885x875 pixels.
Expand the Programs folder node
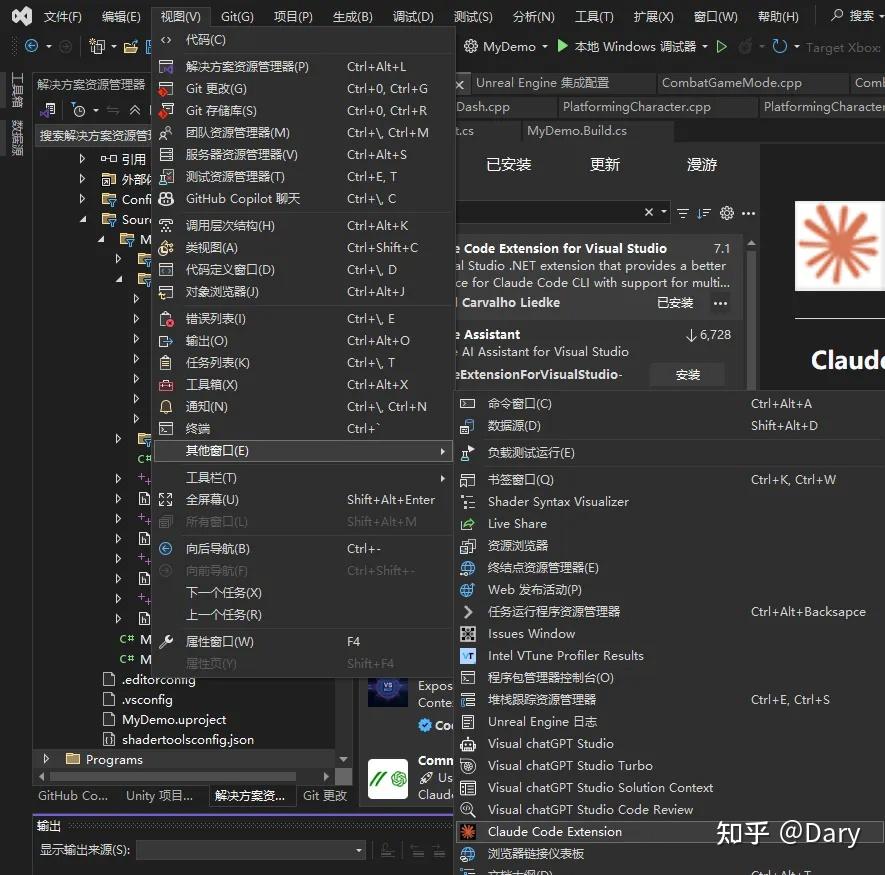pos(46,759)
